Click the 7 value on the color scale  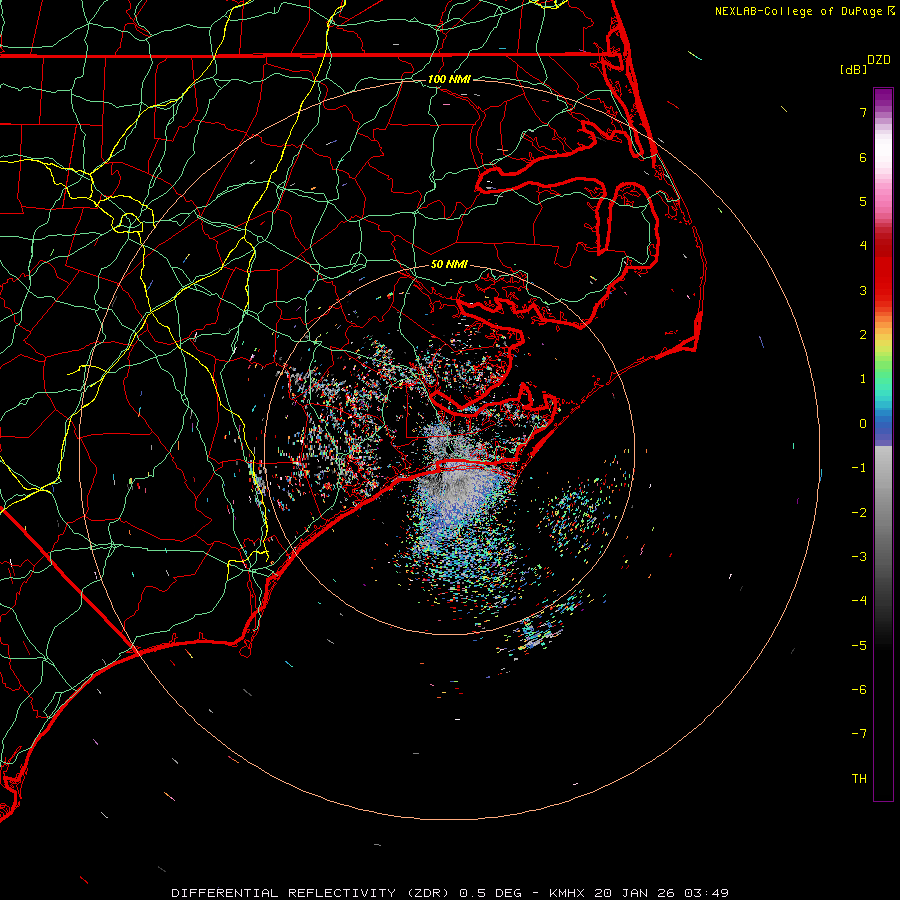coord(863,112)
